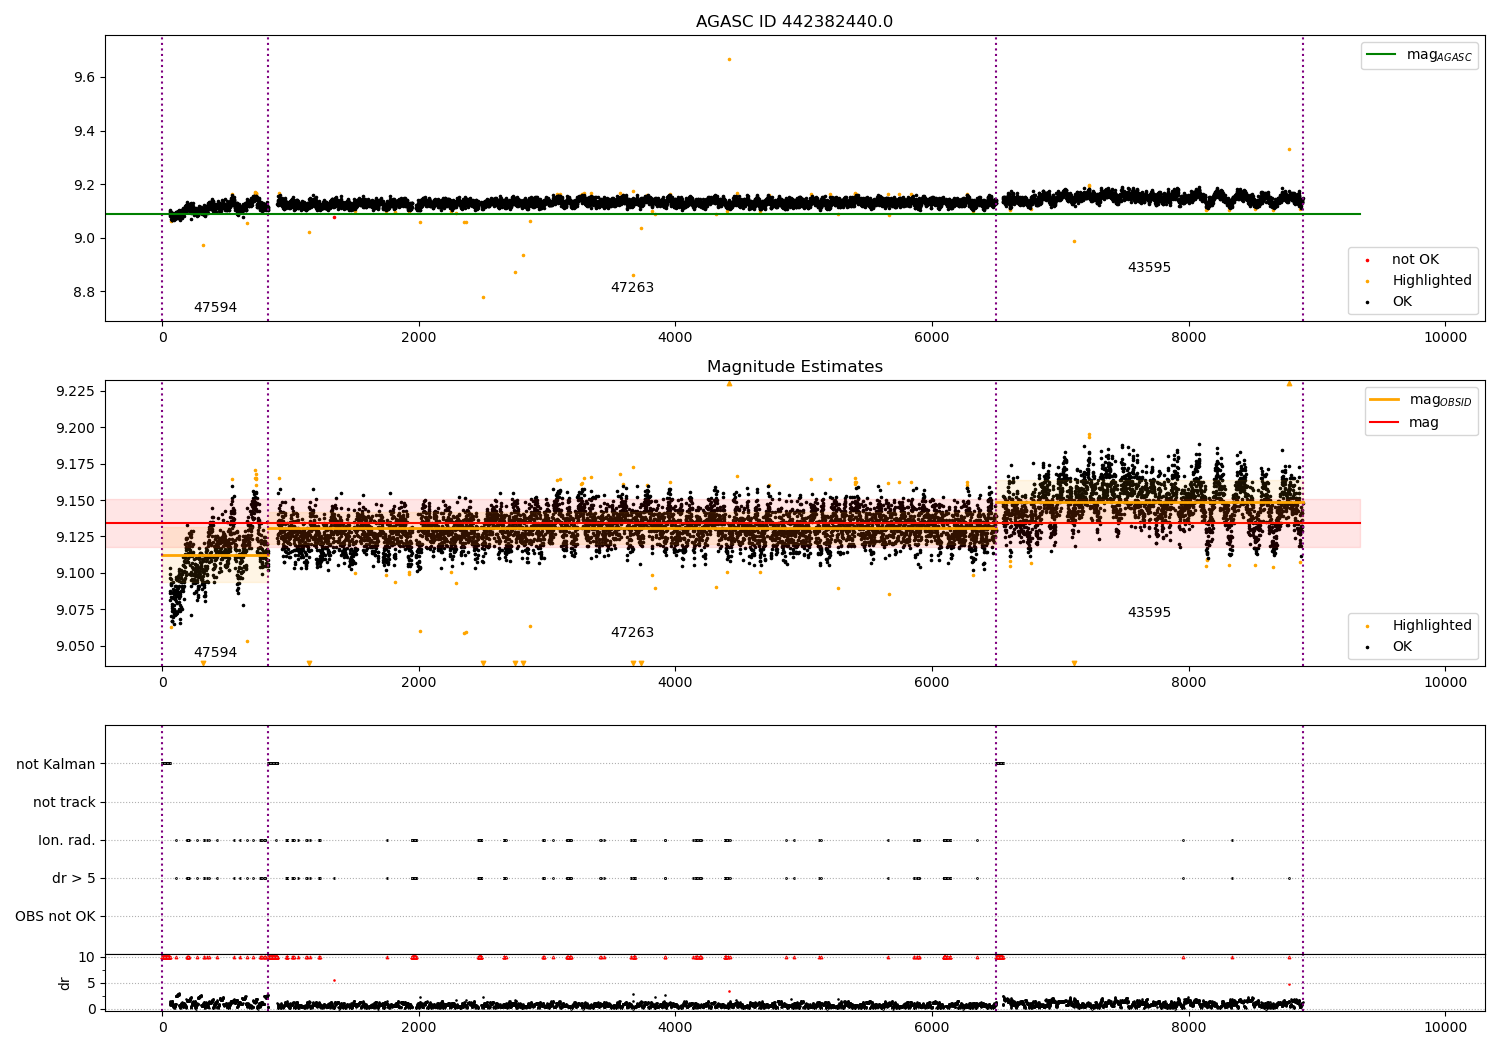Click the 'not Kalman' row label
The image size is (1500, 1050).
pyautogui.click(x=56, y=765)
